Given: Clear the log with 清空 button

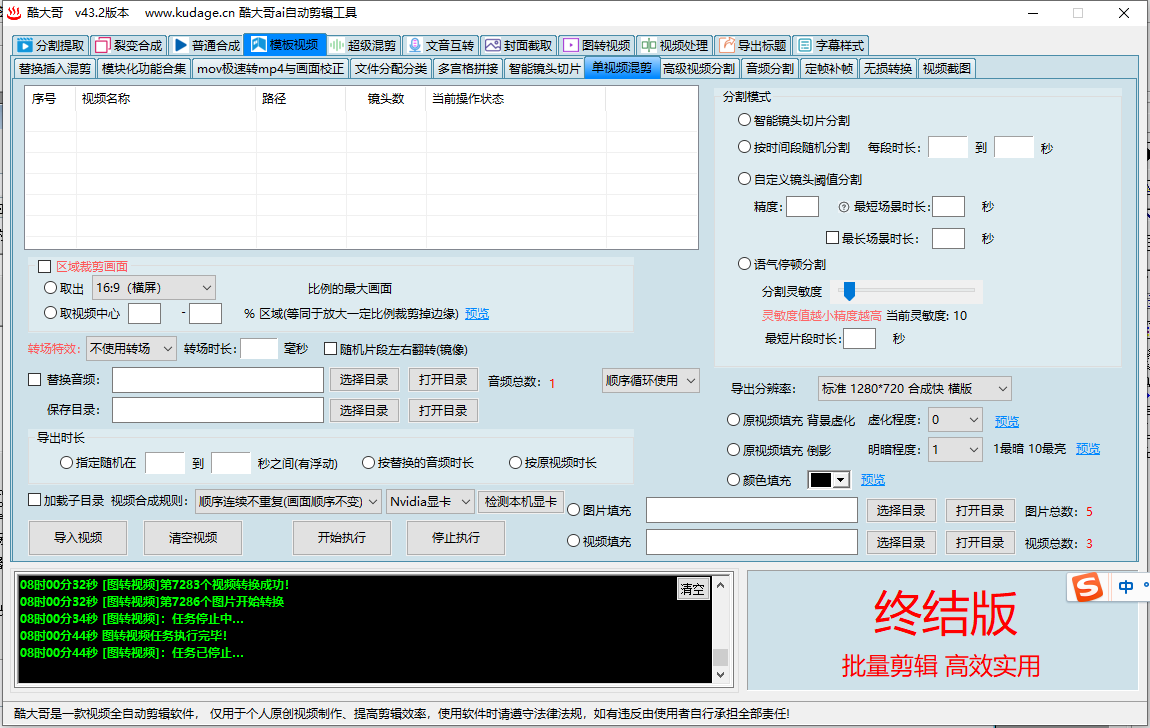Looking at the screenshot, I should (x=692, y=589).
